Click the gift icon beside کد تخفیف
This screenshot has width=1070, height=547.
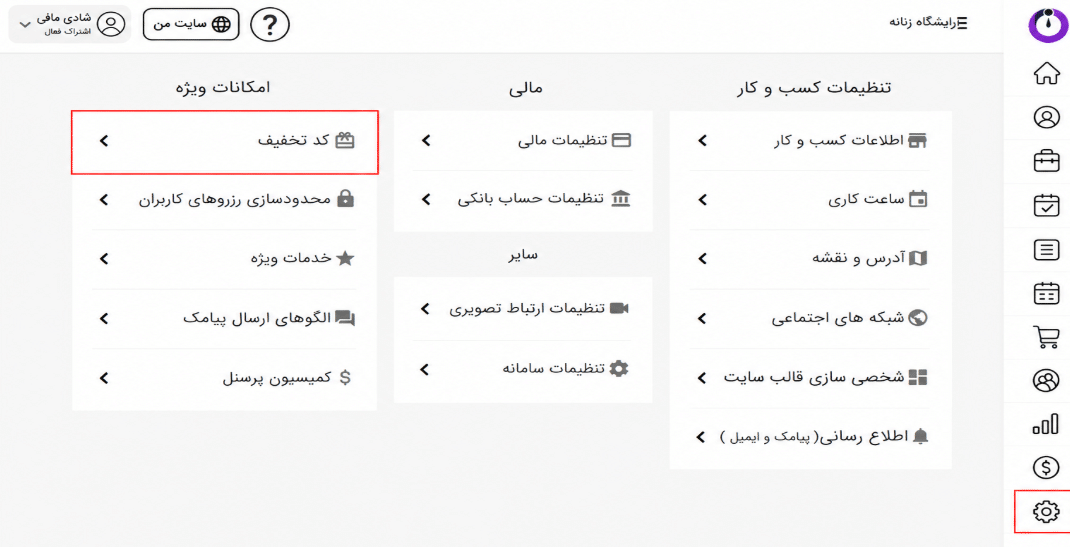(345, 141)
